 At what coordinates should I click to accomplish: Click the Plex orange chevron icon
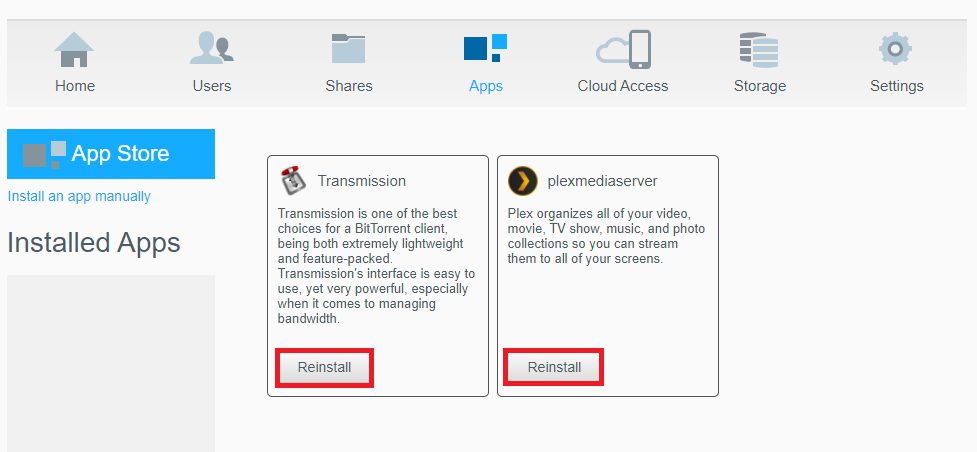tap(523, 181)
